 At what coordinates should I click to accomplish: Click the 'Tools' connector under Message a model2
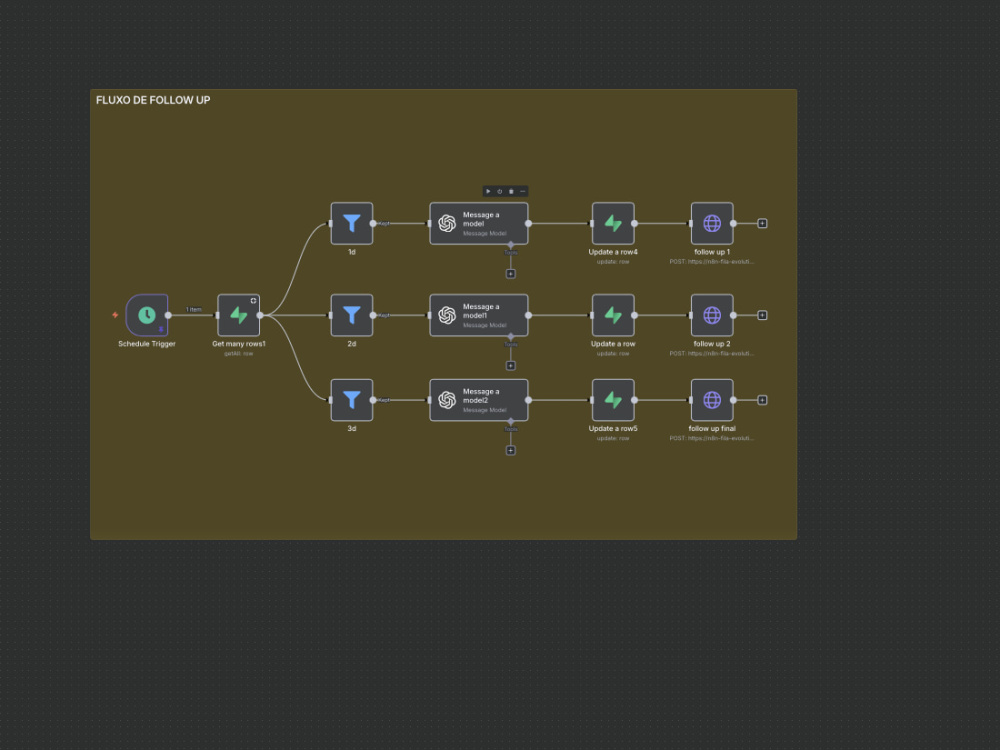coord(510,422)
